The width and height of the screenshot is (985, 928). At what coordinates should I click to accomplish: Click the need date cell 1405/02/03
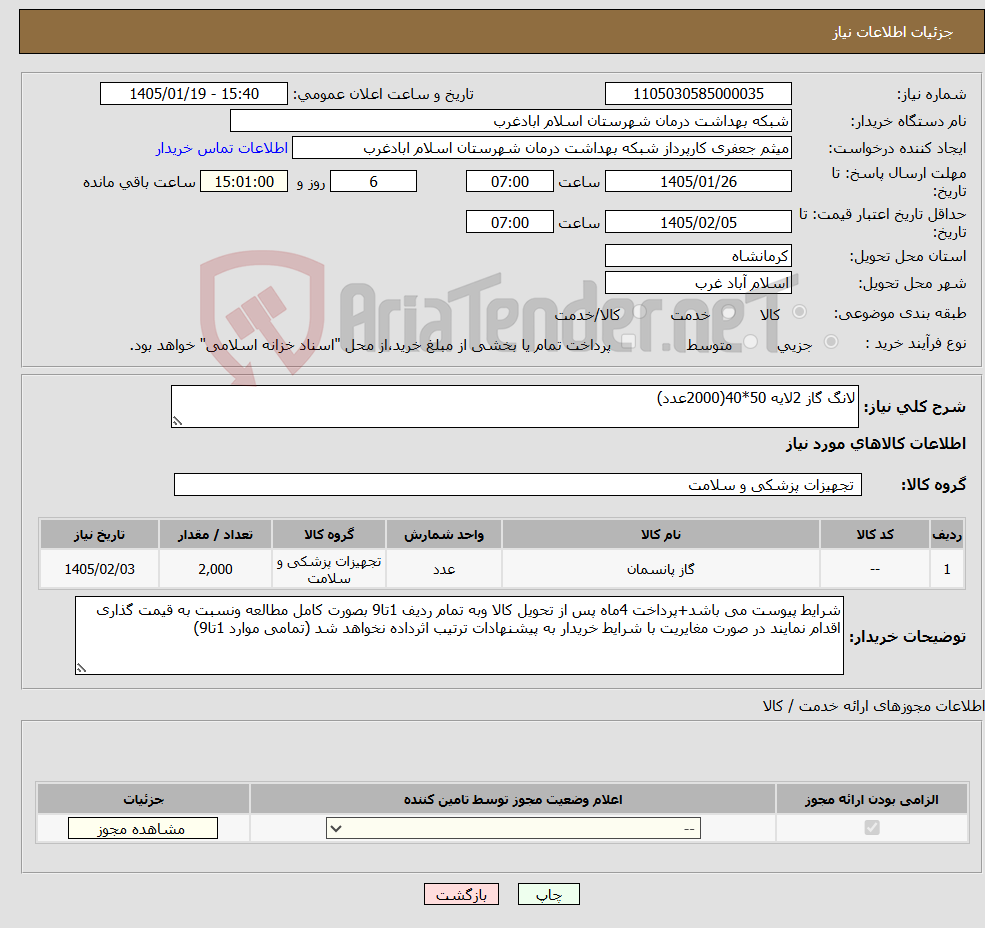pos(99,569)
